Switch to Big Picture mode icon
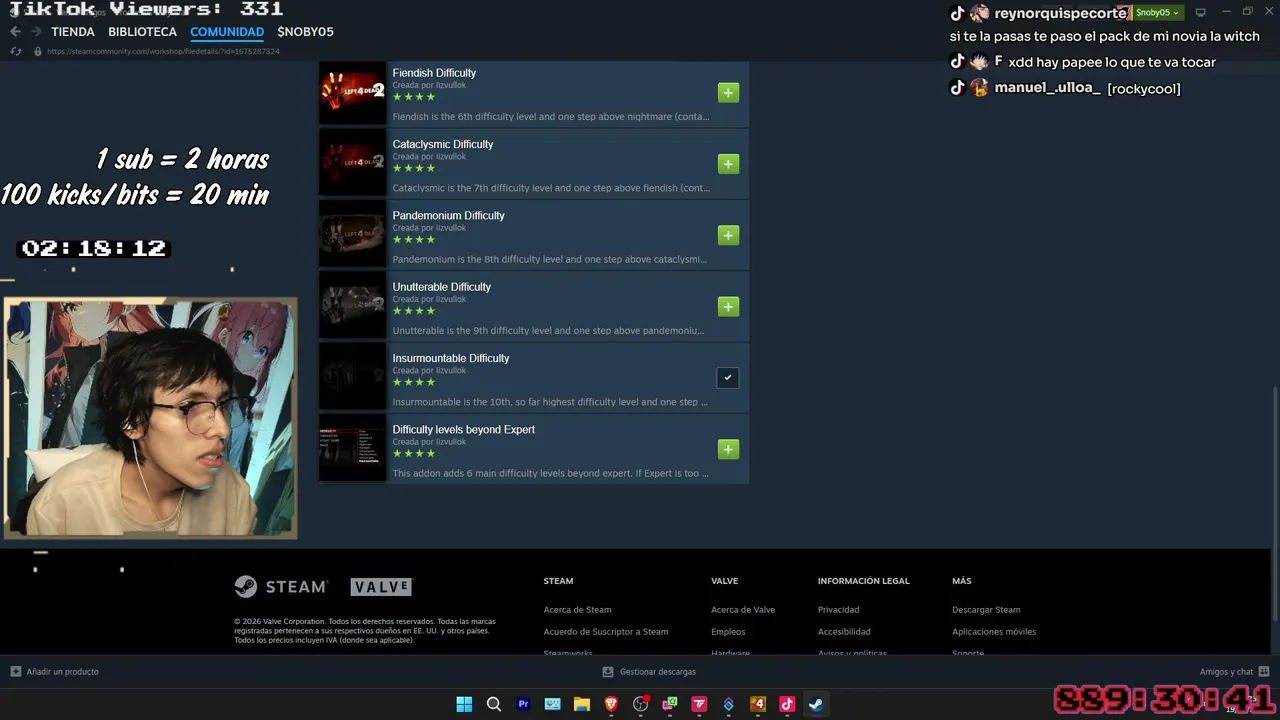Image resolution: width=1280 pixels, height=720 pixels. point(1201,13)
